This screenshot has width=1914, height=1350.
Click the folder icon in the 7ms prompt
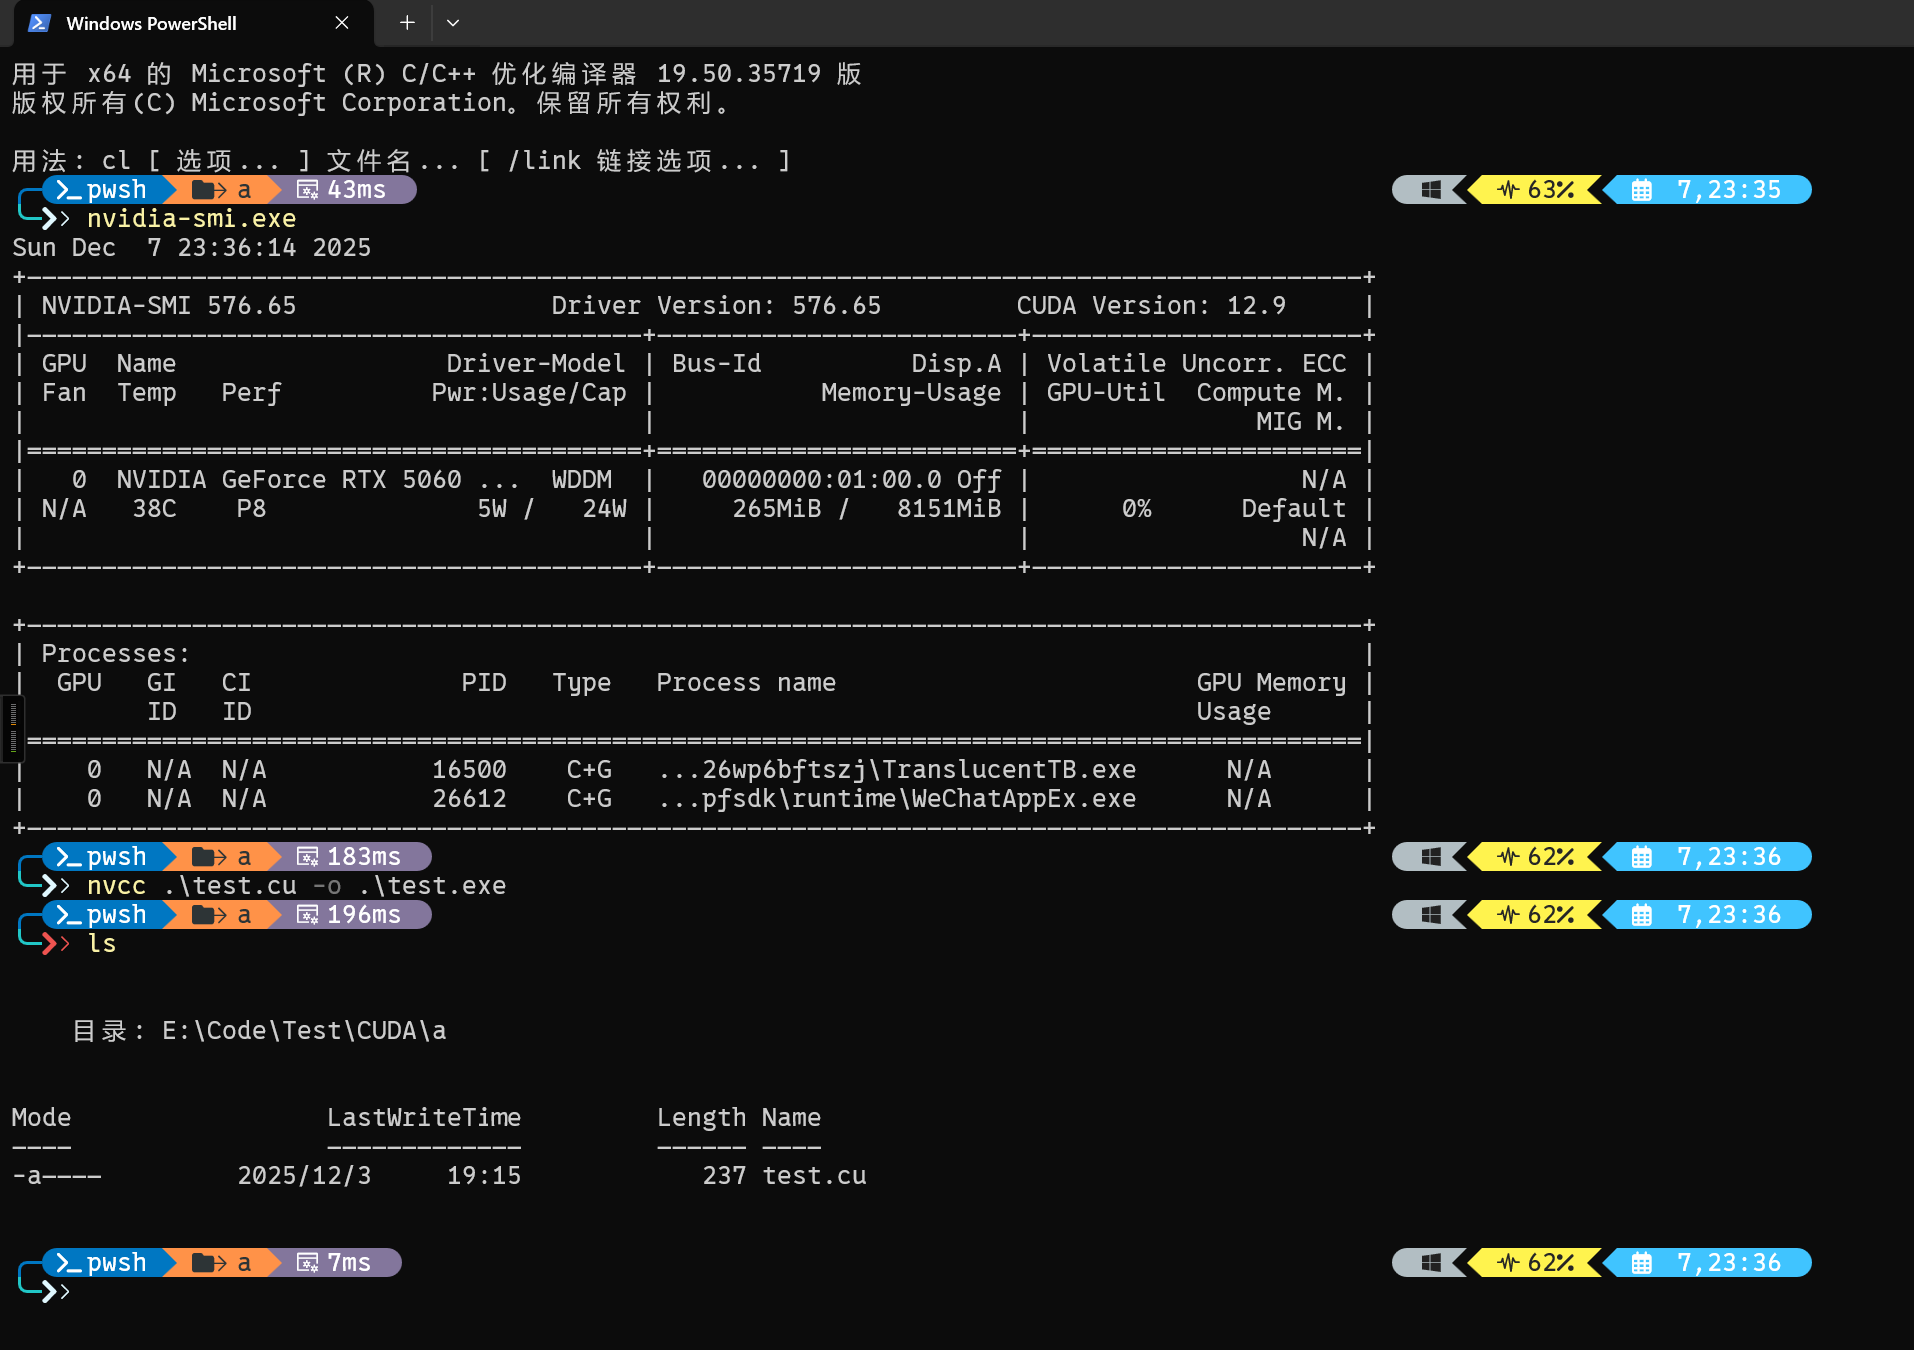coord(208,1263)
